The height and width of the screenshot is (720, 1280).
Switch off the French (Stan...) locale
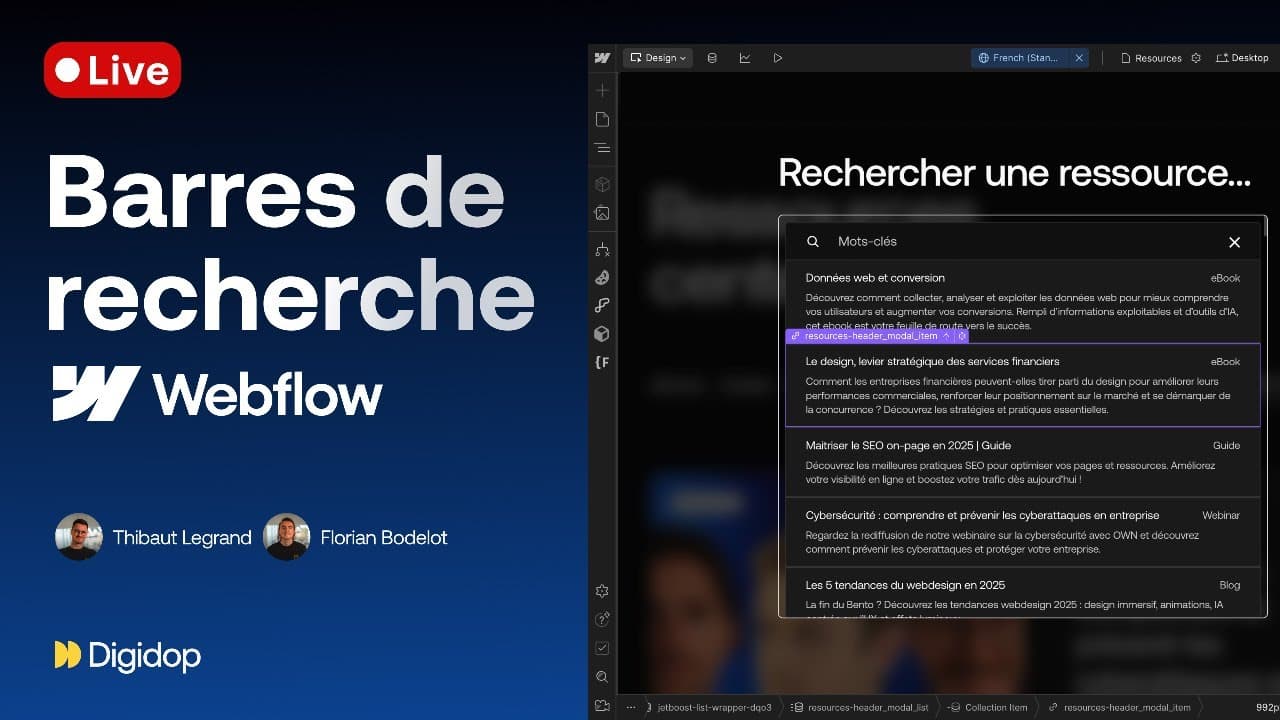[x=1078, y=57]
